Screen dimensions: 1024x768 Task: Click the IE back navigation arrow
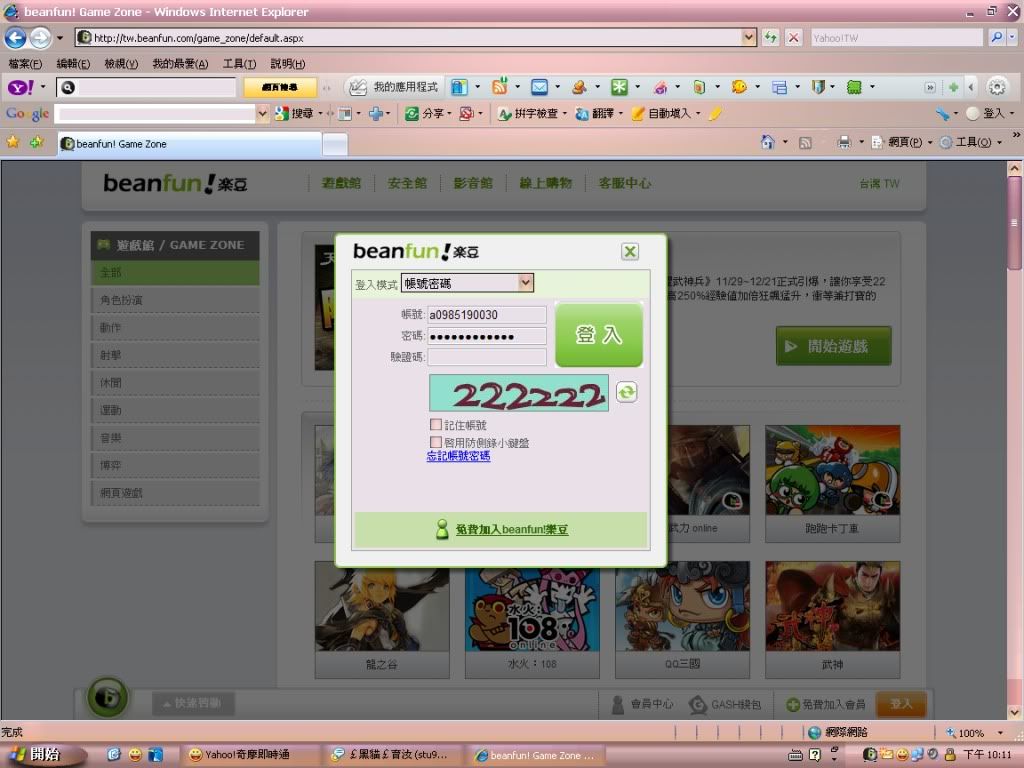[x=16, y=38]
